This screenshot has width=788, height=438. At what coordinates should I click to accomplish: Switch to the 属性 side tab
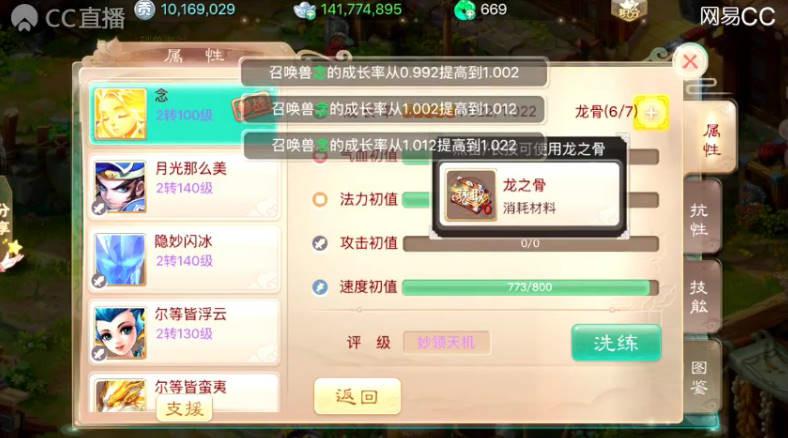pos(711,139)
